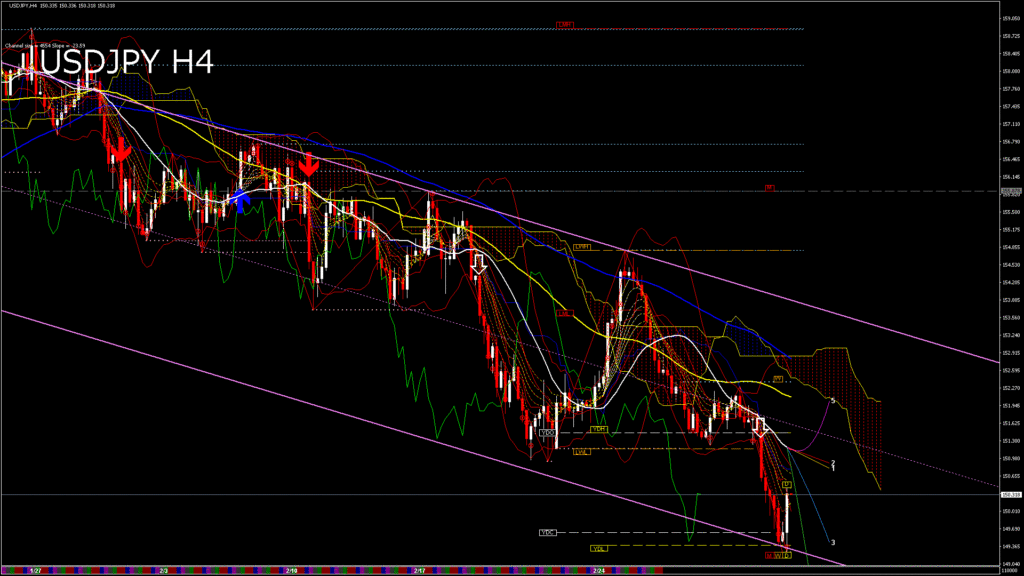The width and height of the screenshot is (1024, 576).
Task: Click the red down arrow near 2/10
Action: pos(308,165)
